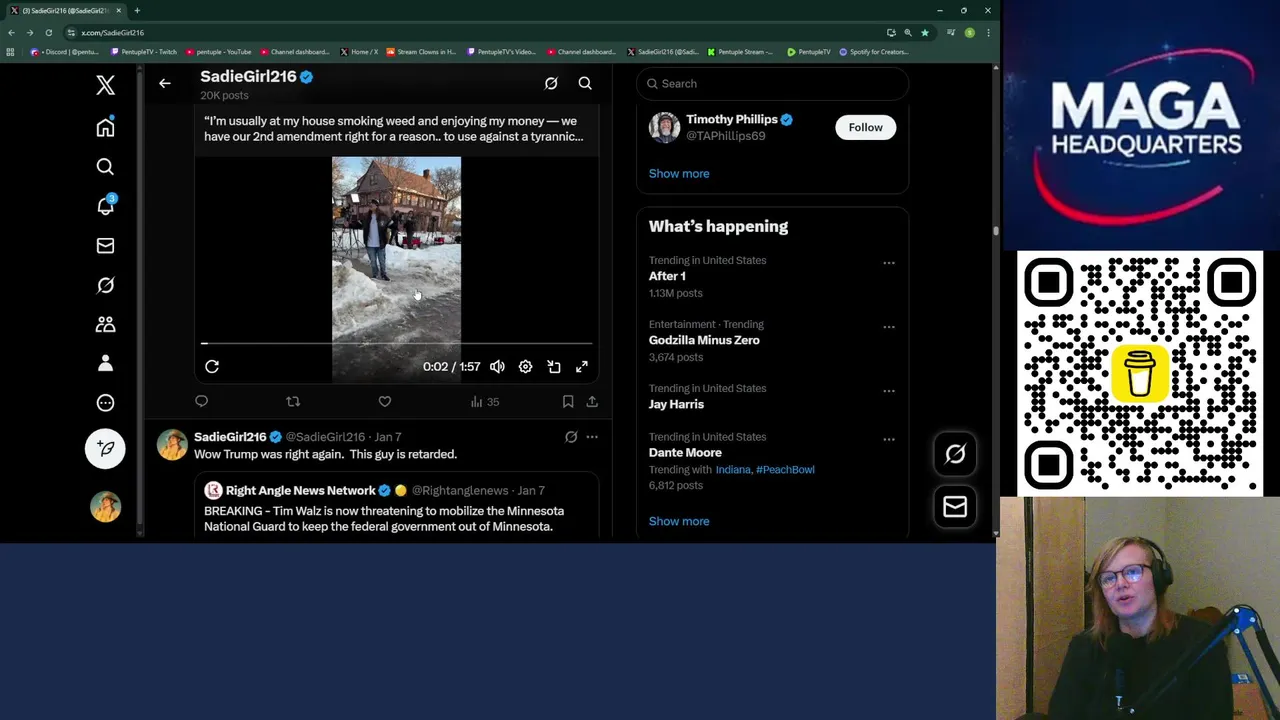Viewport: 1280px width, 720px height.
Task: Open Dante Moore trending topic
Action: tap(685, 452)
